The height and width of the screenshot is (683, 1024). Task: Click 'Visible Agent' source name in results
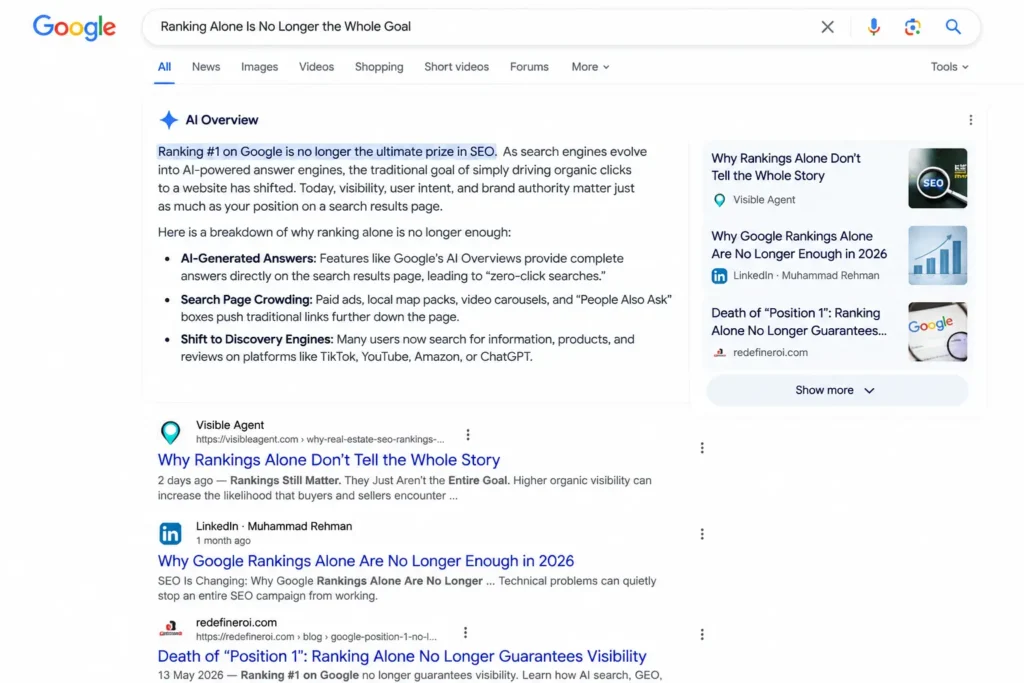(x=230, y=425)
